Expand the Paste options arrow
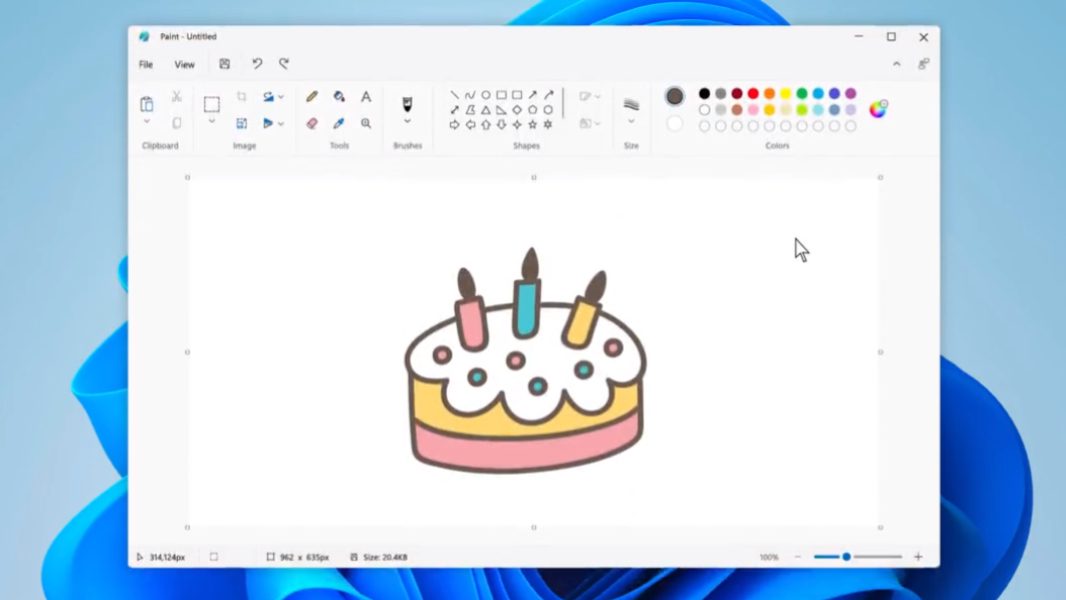 [147, 122]
